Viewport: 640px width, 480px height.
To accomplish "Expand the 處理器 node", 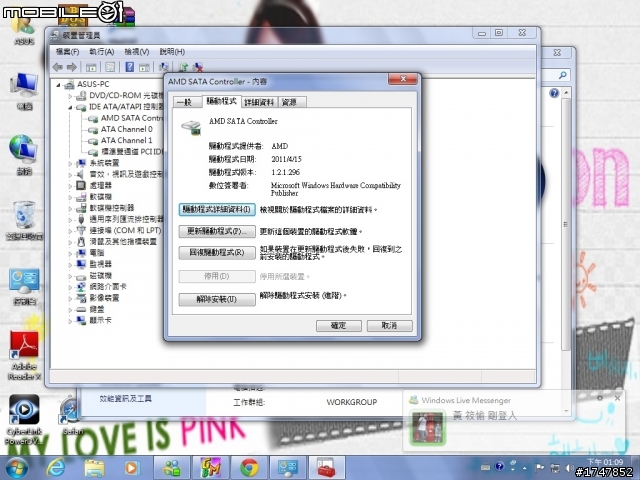I will [70, 186].
